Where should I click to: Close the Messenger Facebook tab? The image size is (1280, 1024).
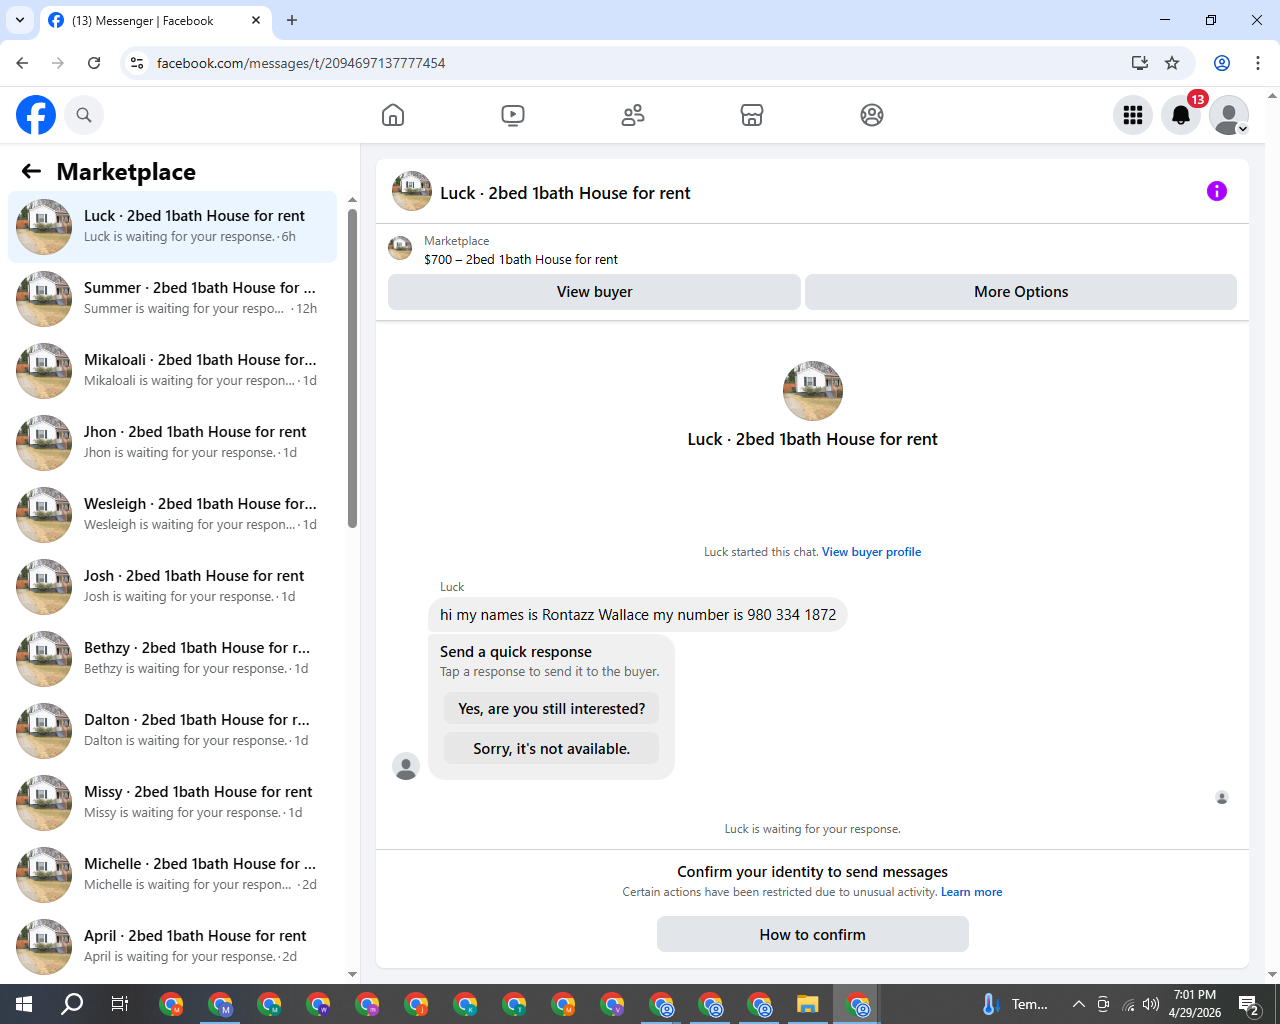[x=256, y=20]
